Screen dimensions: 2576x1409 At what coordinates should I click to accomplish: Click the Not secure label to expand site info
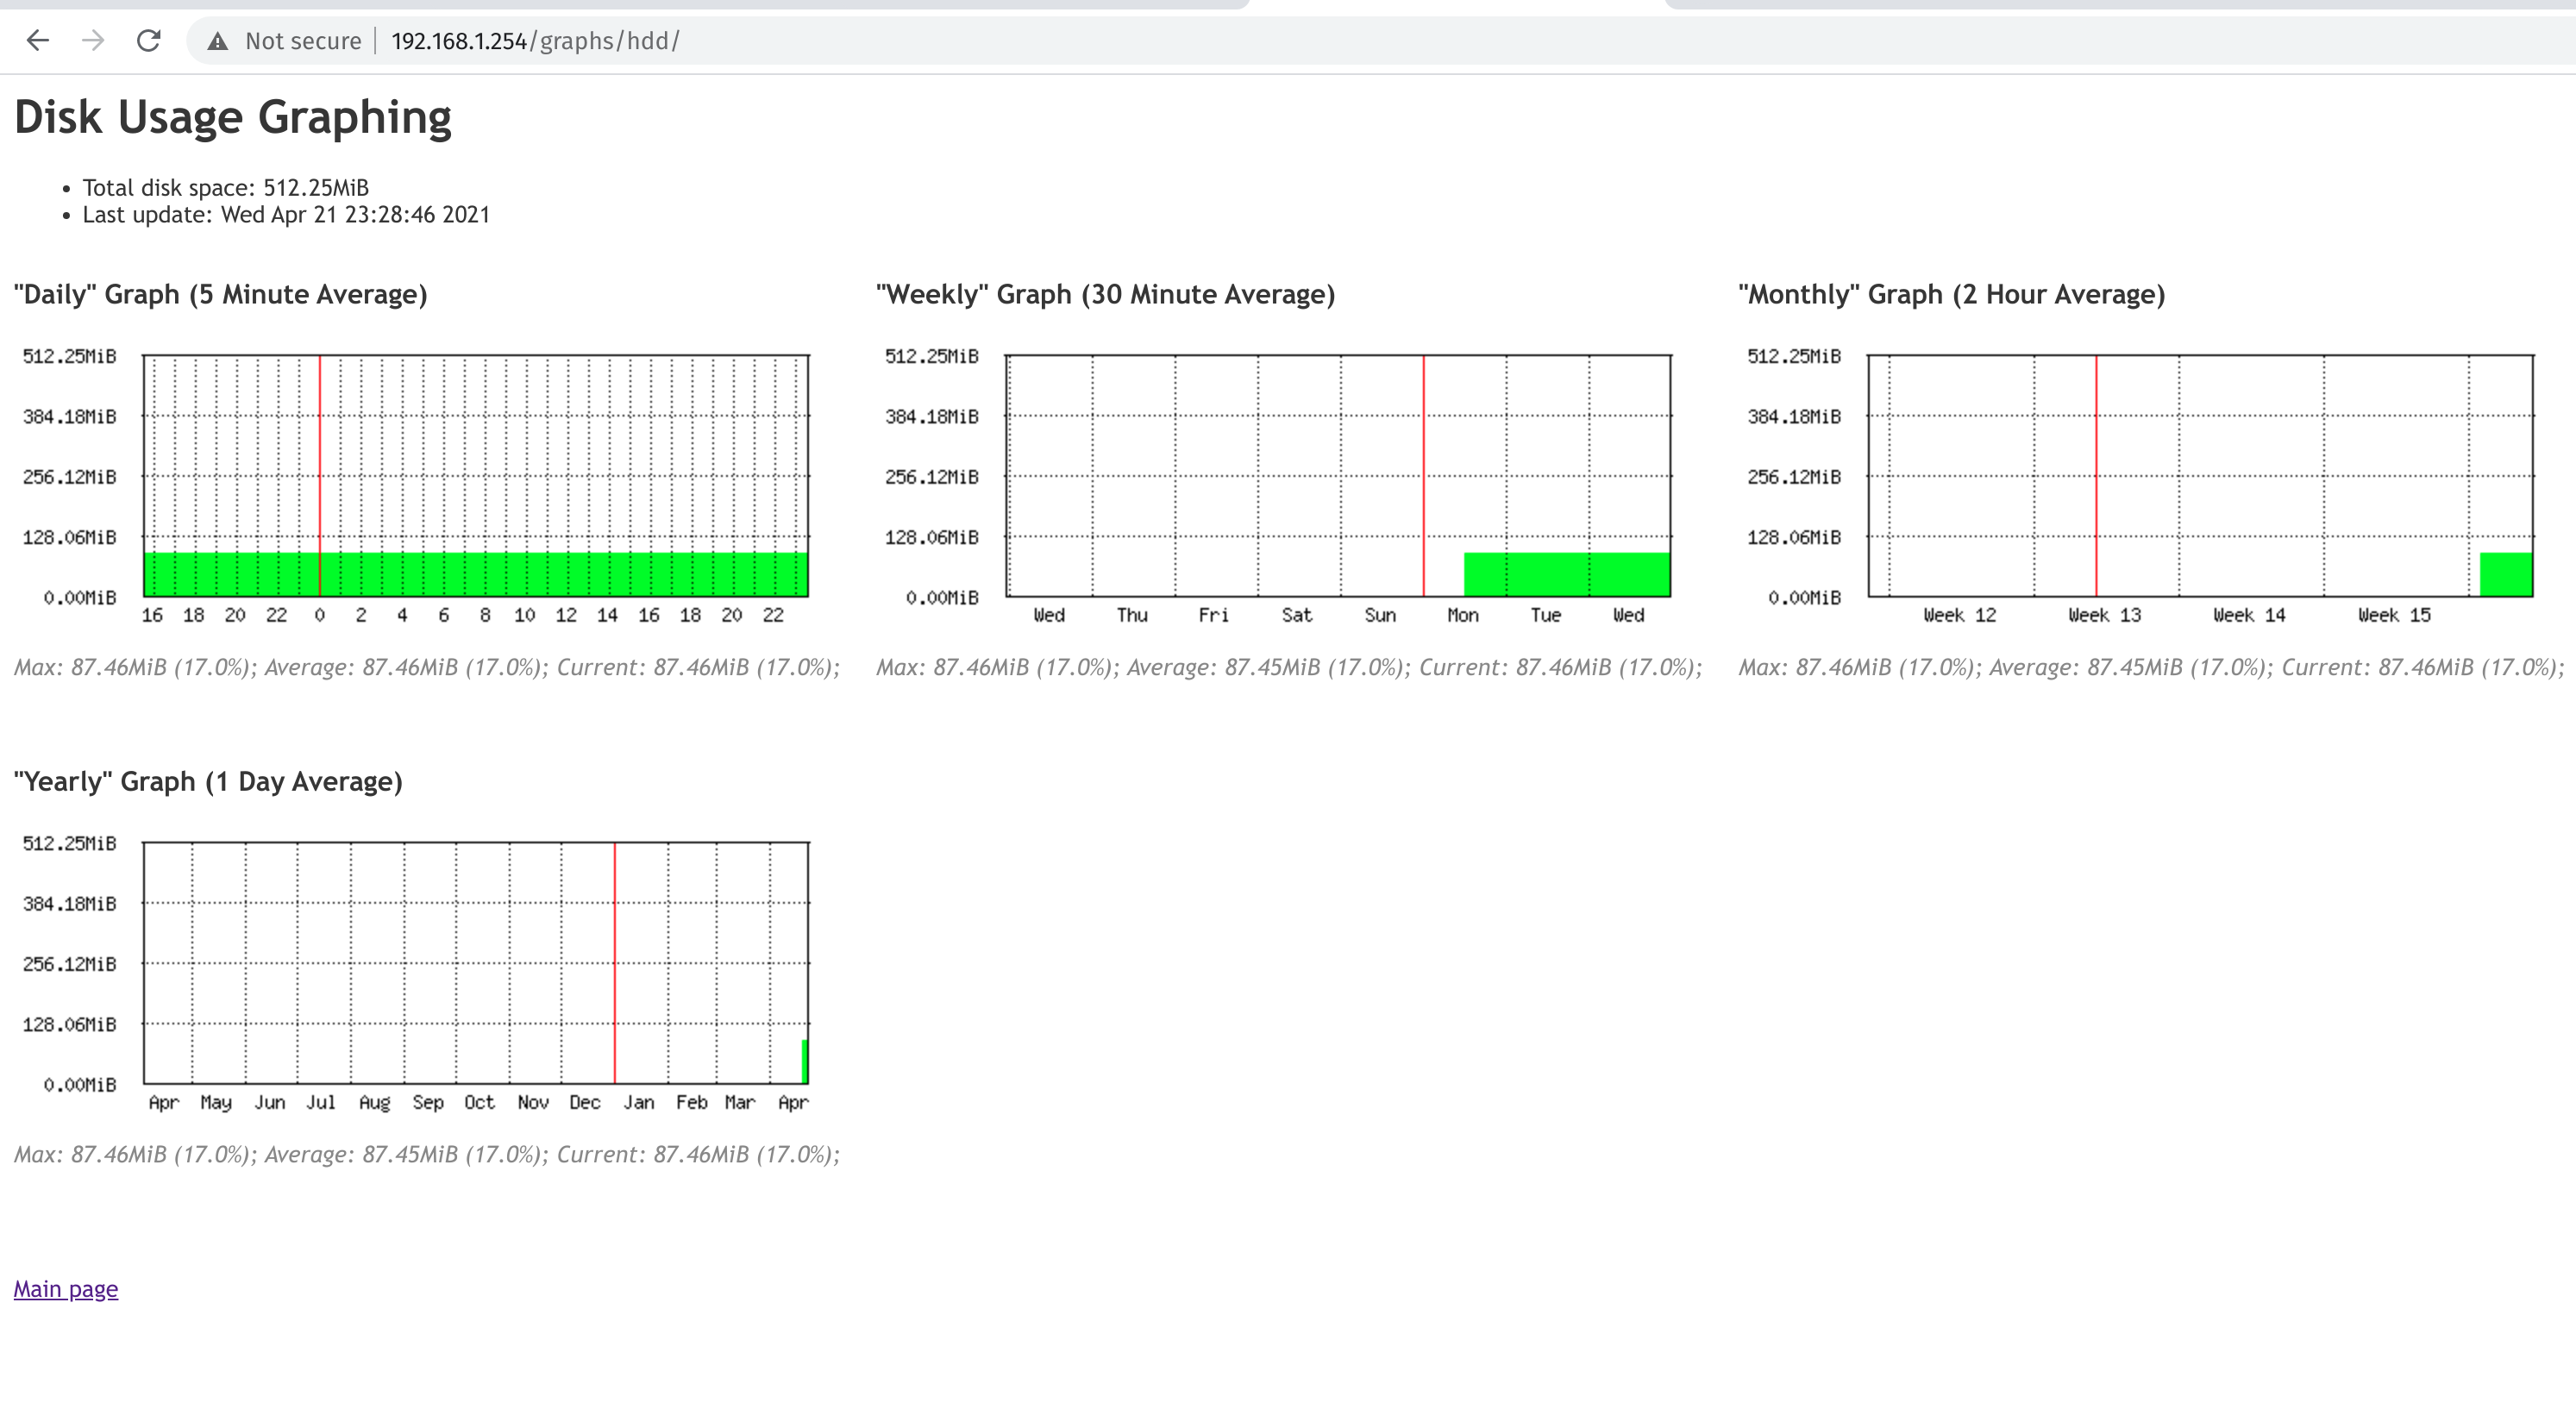[x=303, y=41]
